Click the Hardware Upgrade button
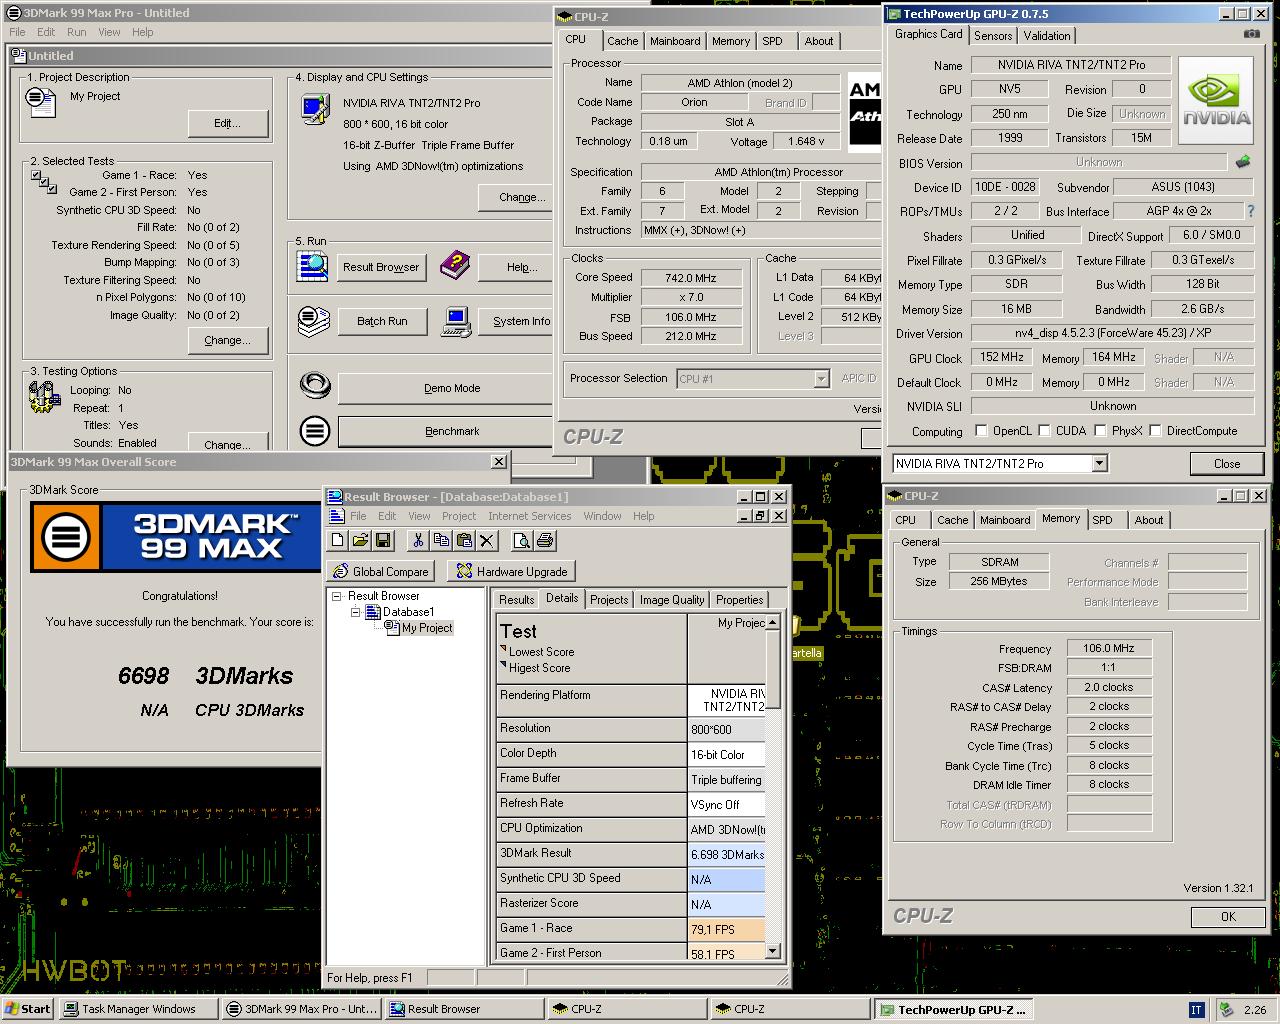This screenshot has width=1280, height=1024. (x=512, y=571)
